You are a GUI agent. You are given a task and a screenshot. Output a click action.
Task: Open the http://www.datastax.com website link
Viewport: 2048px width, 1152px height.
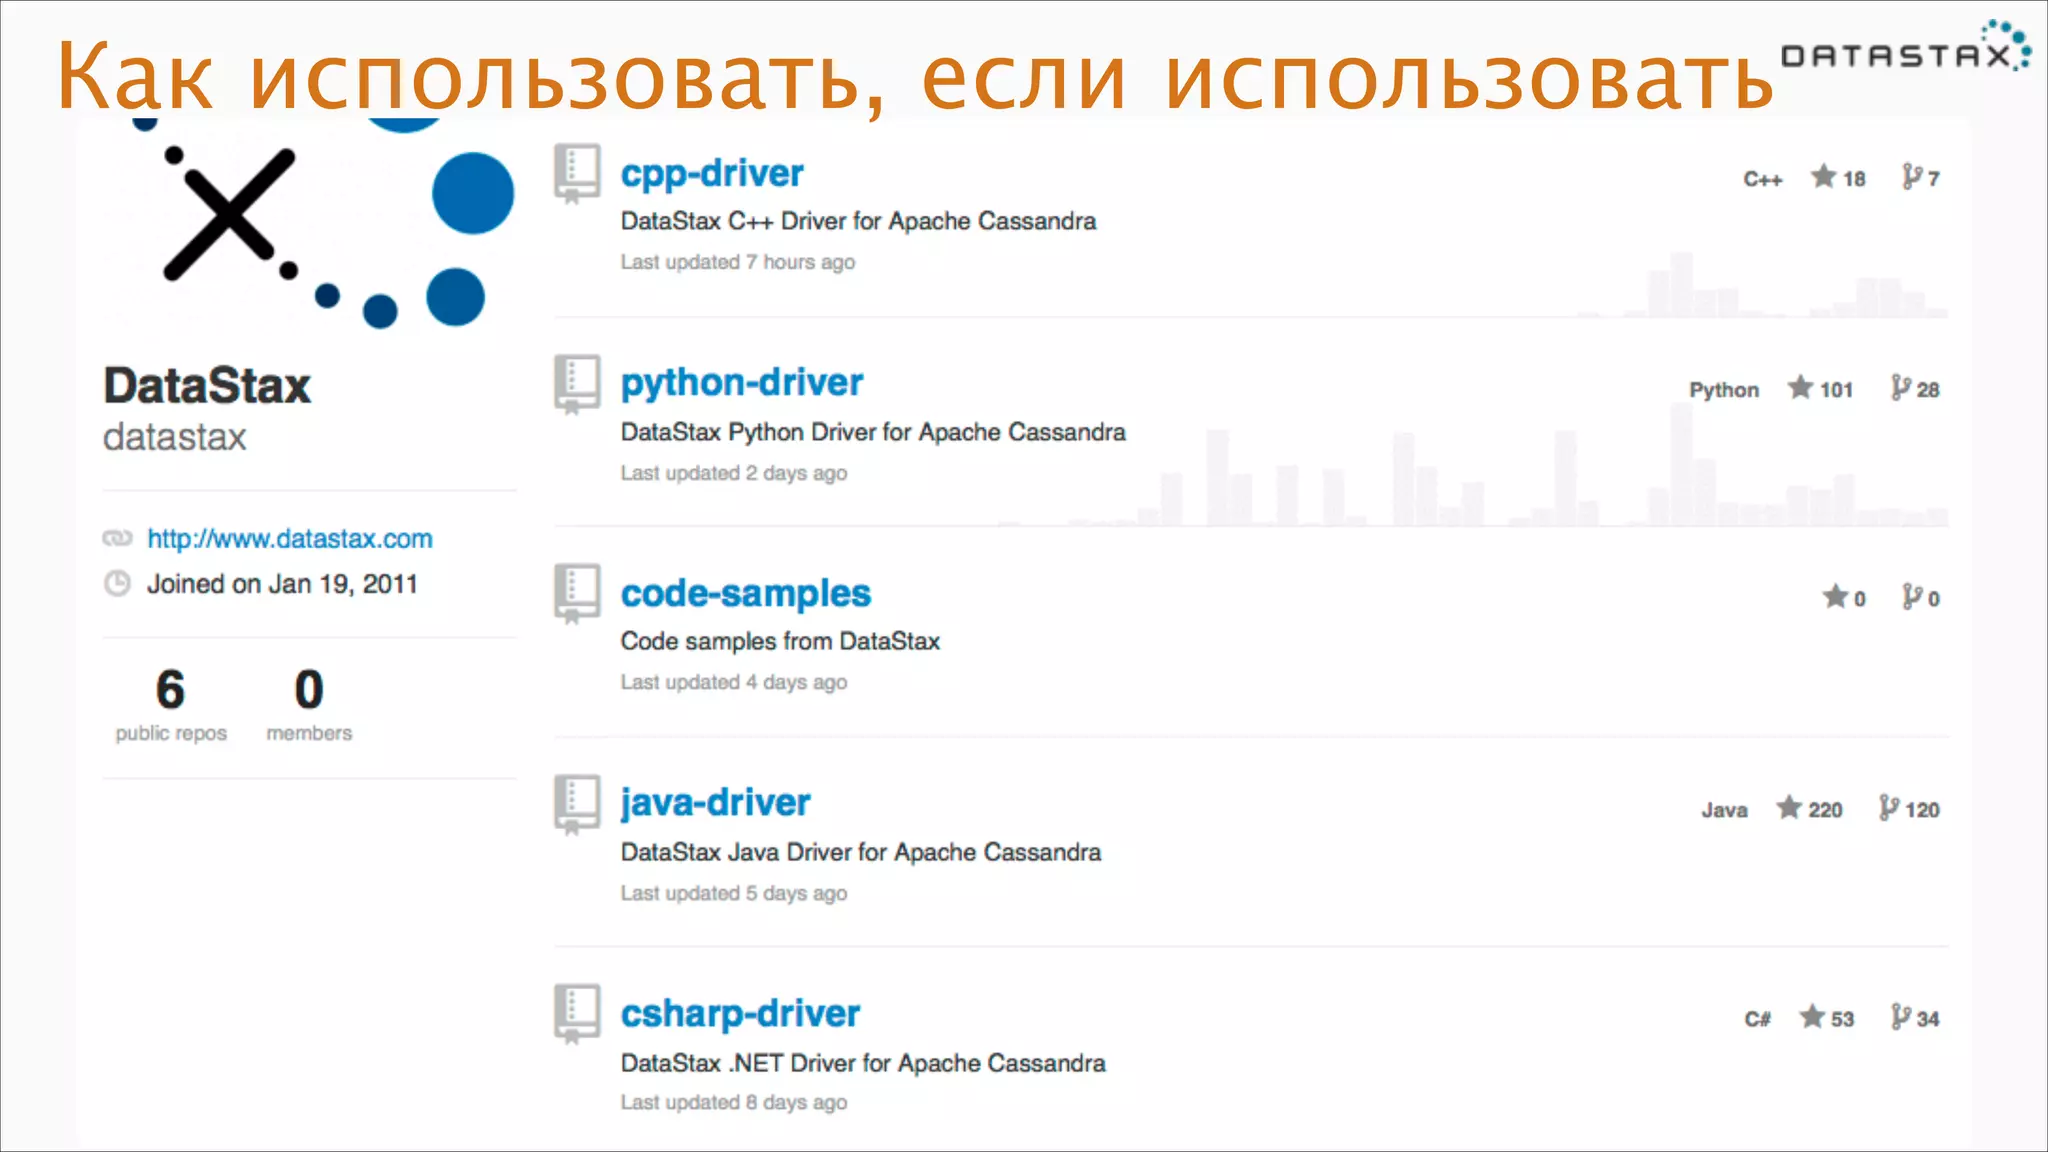coord(289,539)
